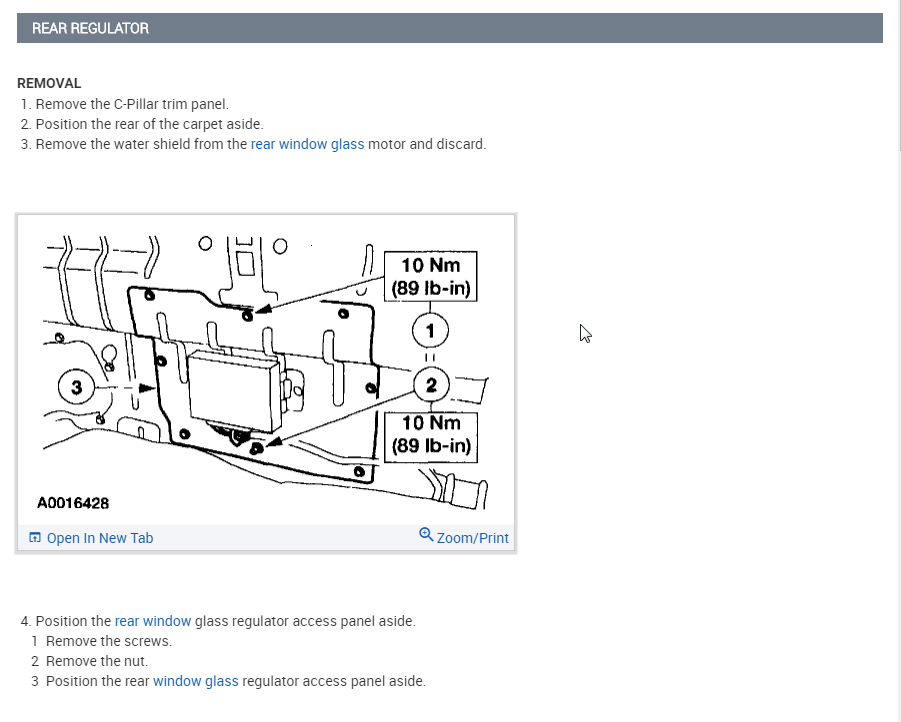Image resolution: width=901 pixels, height=722 pixels.
Task: Open the diagram in a new tab
Action: point(99,538)
